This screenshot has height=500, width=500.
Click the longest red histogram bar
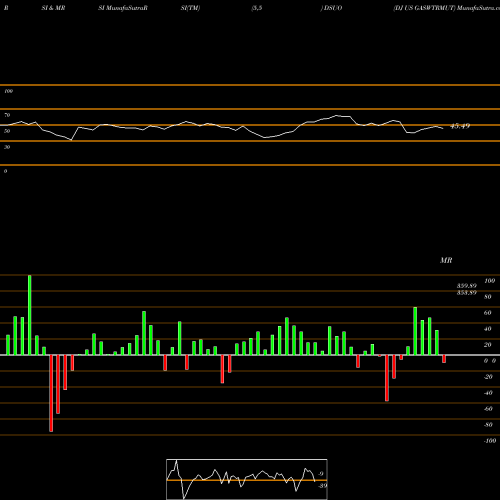[51, 393]
